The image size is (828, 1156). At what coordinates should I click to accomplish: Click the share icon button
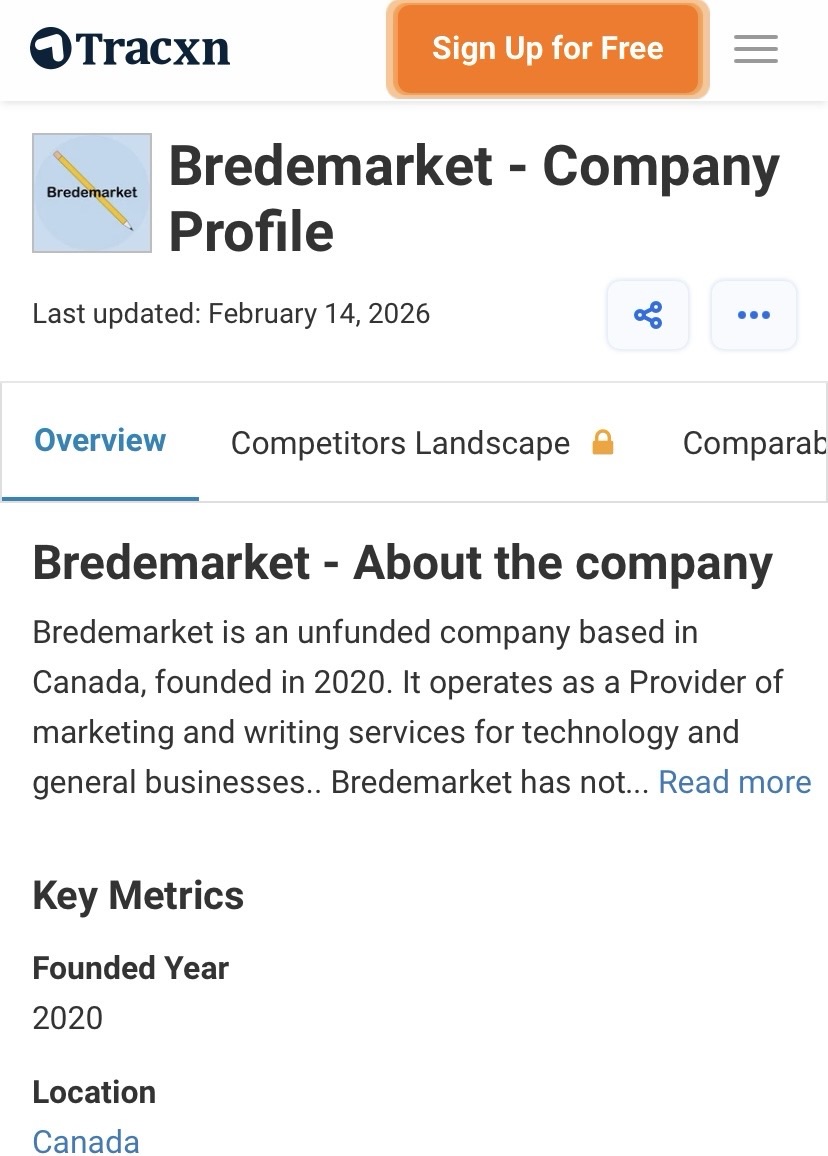click(648, 315)
